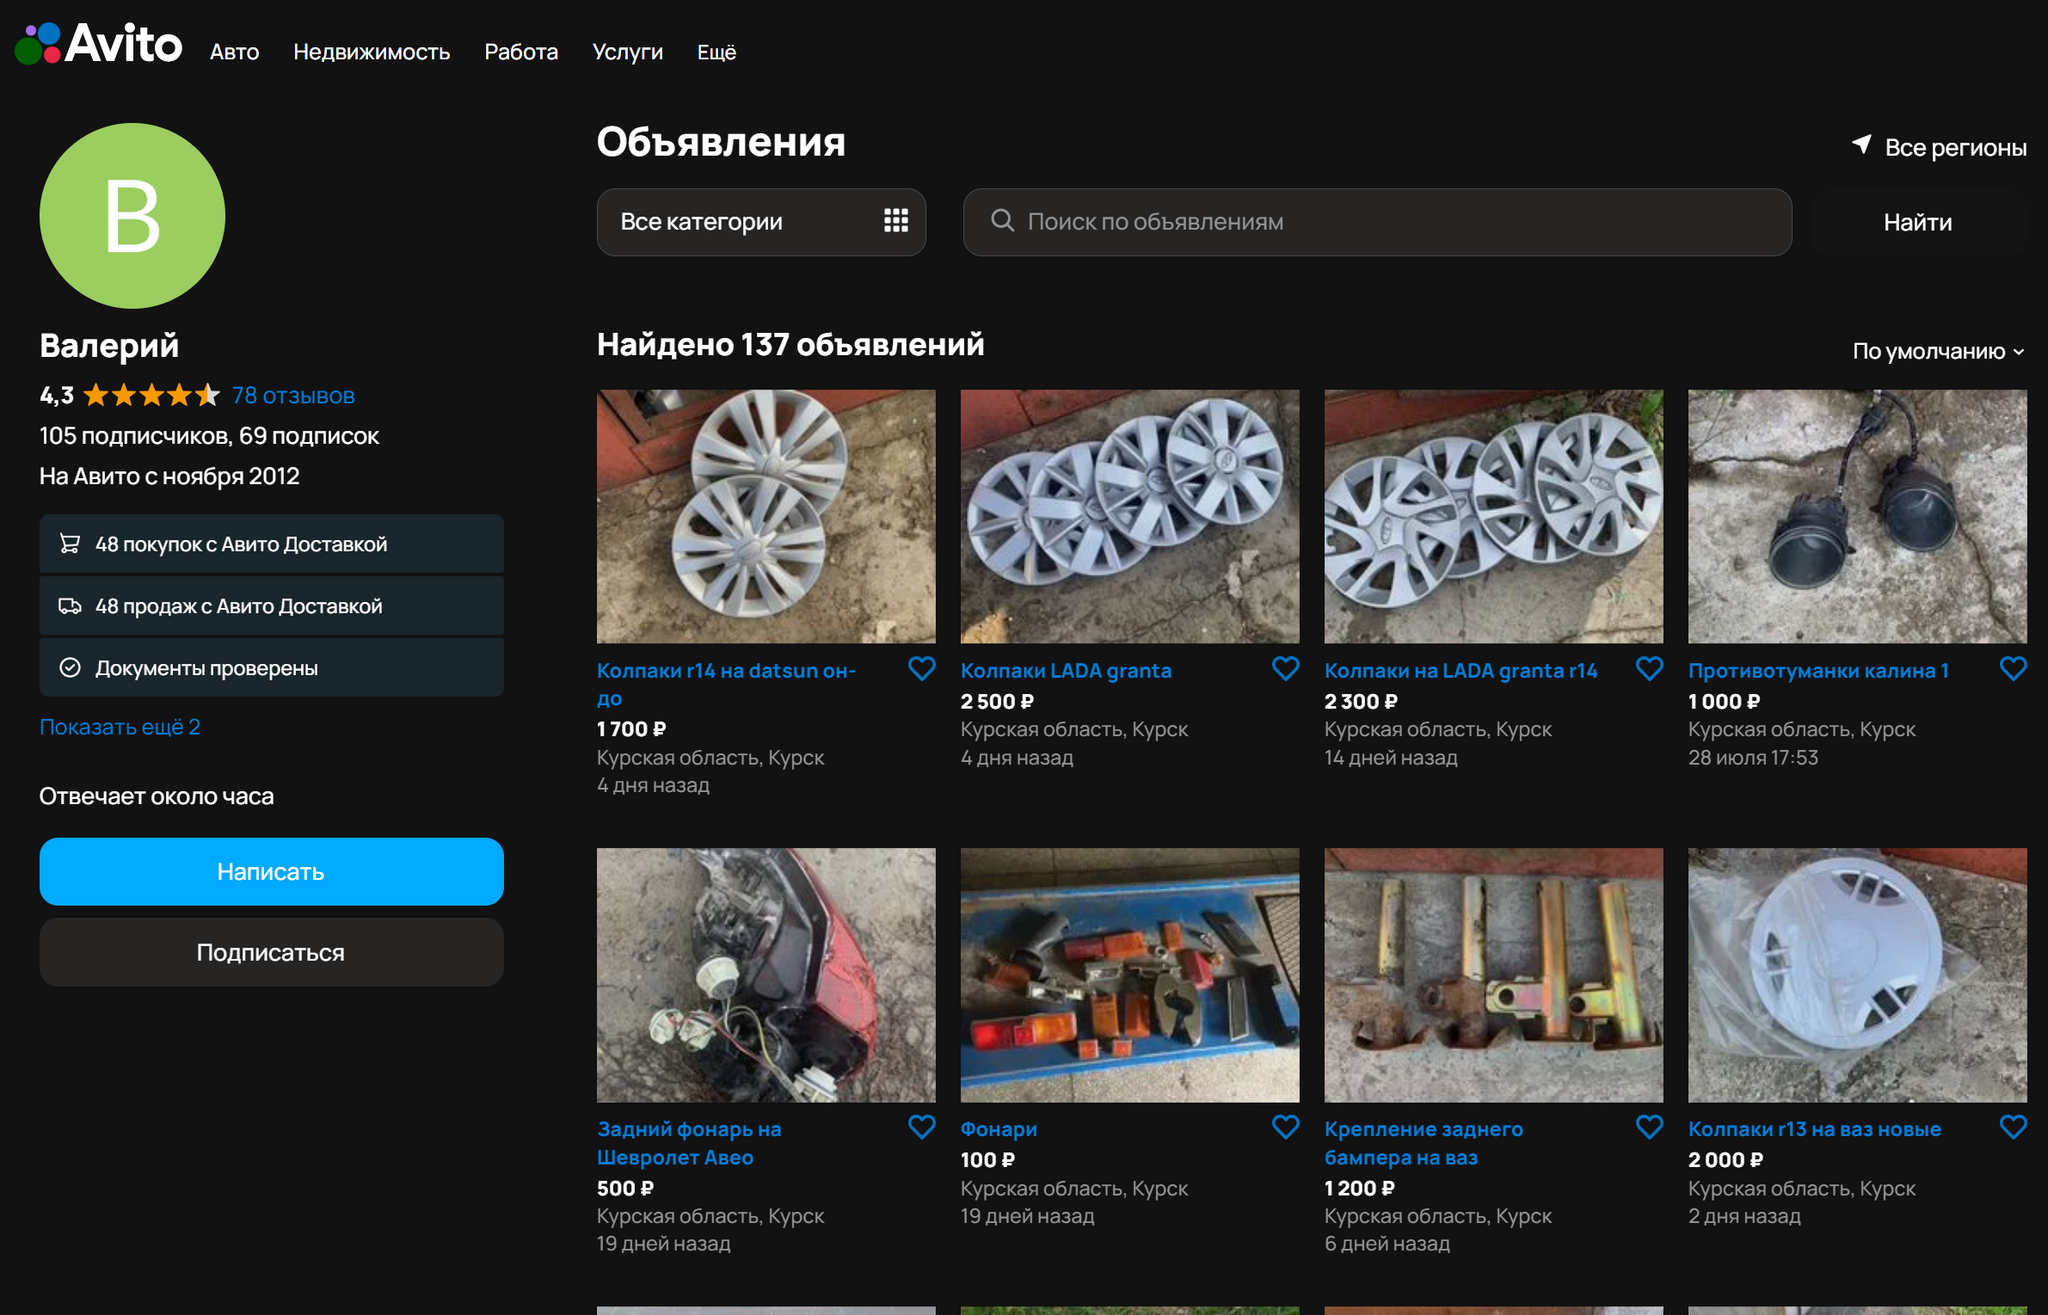Open the Ещё menu in the header
Screen dimensions: 2048x1315
coord(716,52)
